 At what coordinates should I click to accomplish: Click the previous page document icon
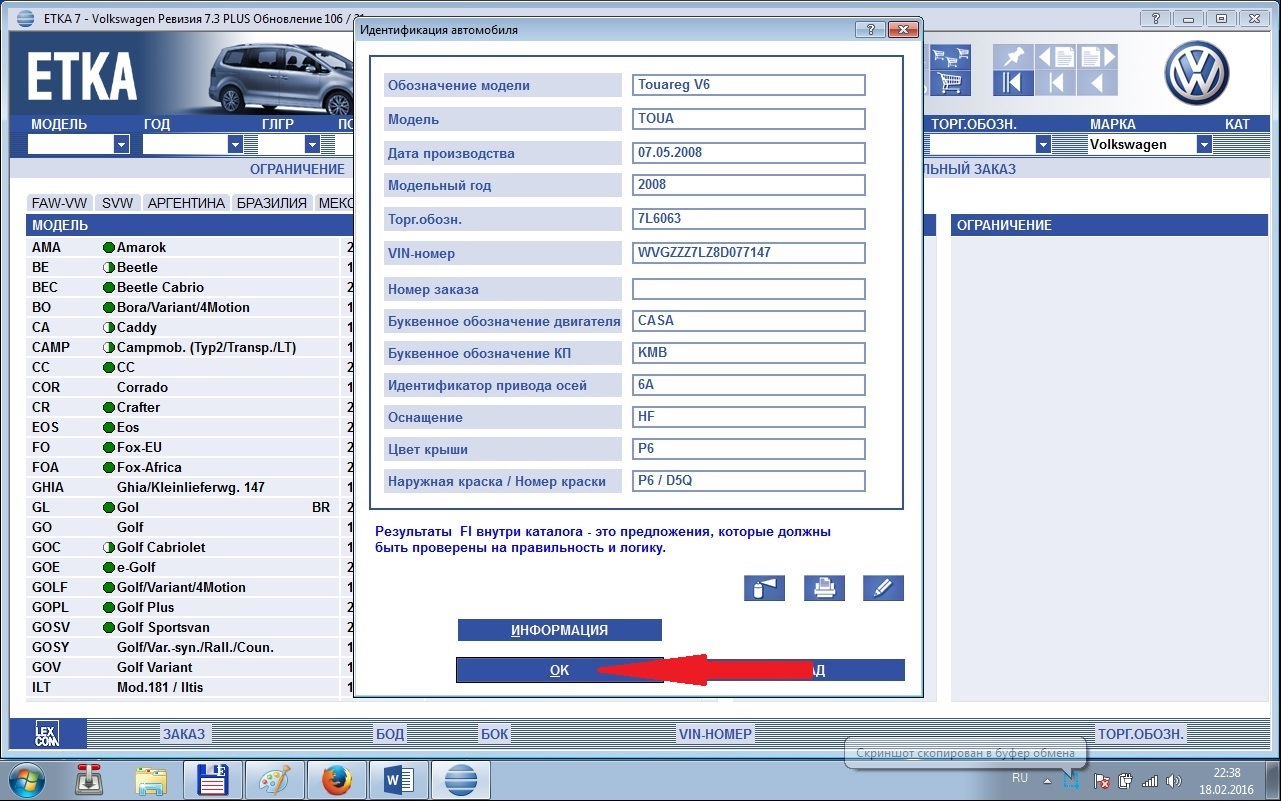(1056, 57)
